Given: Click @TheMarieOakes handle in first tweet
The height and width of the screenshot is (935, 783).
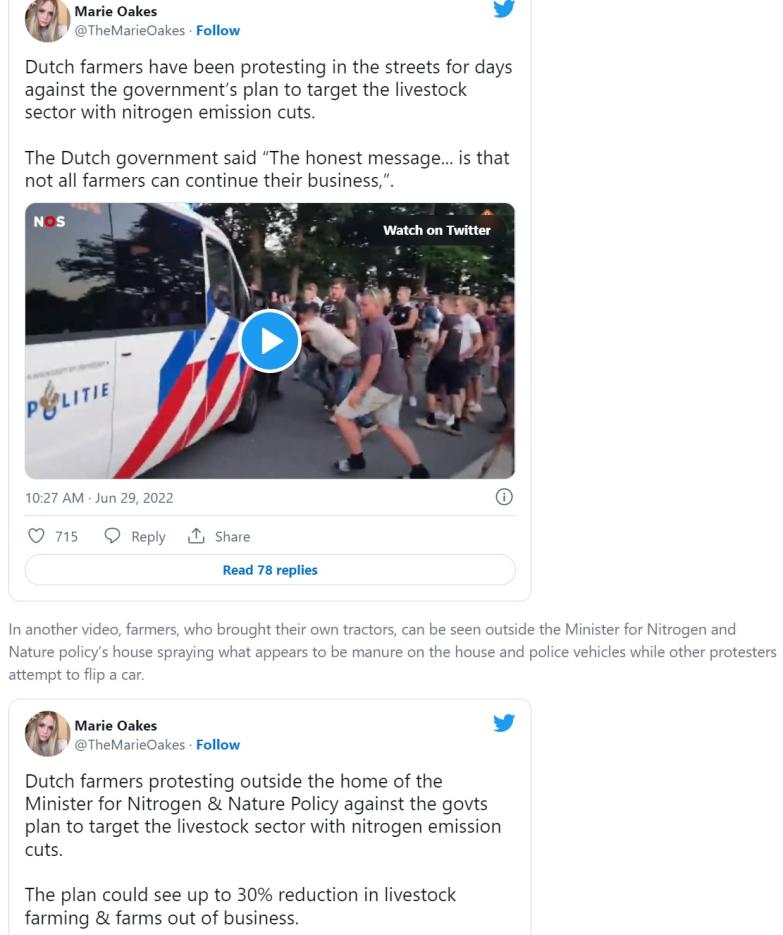Looking at the screenshot, I should [129, 30].
